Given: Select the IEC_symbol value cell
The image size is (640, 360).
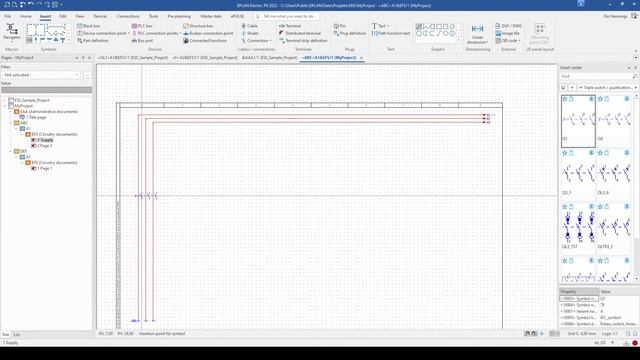Looking at the screenshot, I should click(618, 318).
